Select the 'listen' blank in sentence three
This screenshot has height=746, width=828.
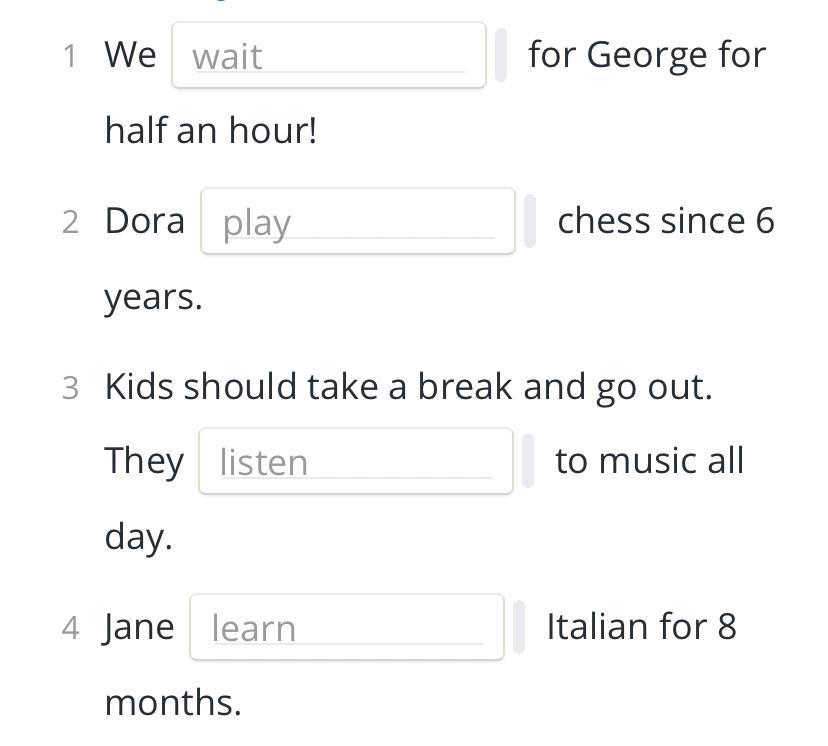(355, 461)
